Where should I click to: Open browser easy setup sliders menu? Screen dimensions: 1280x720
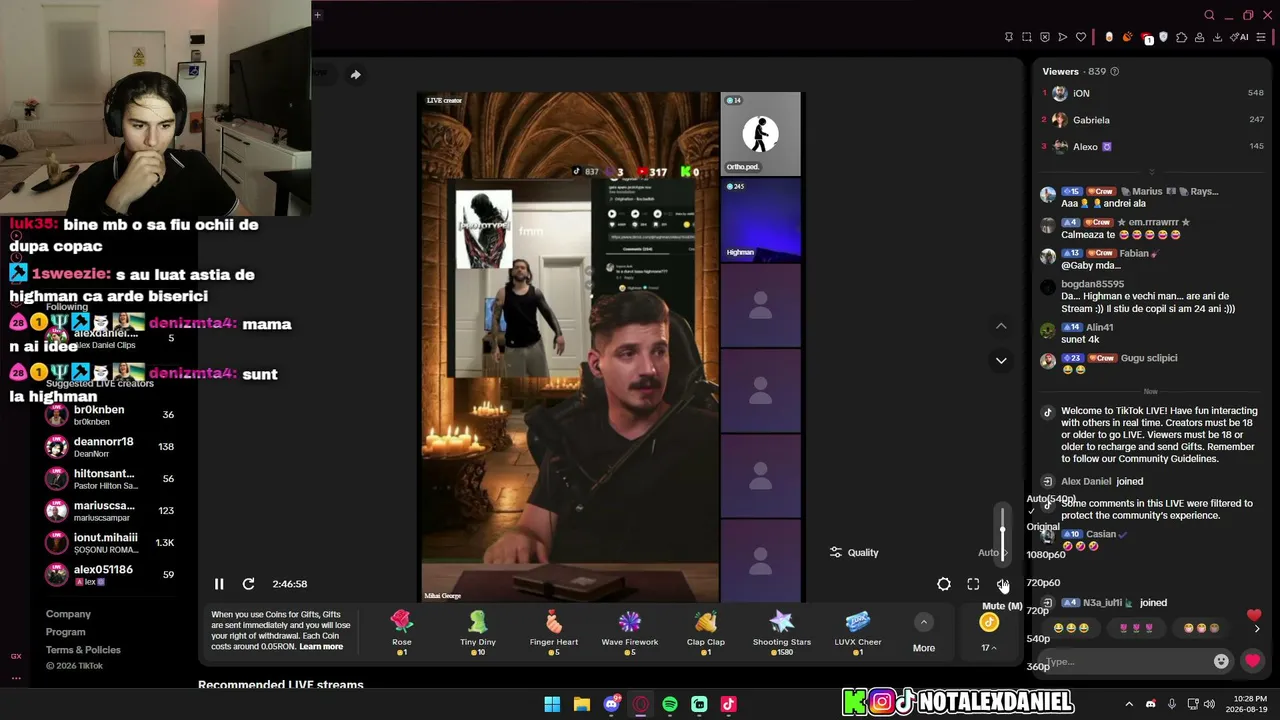click(1261, 37)
